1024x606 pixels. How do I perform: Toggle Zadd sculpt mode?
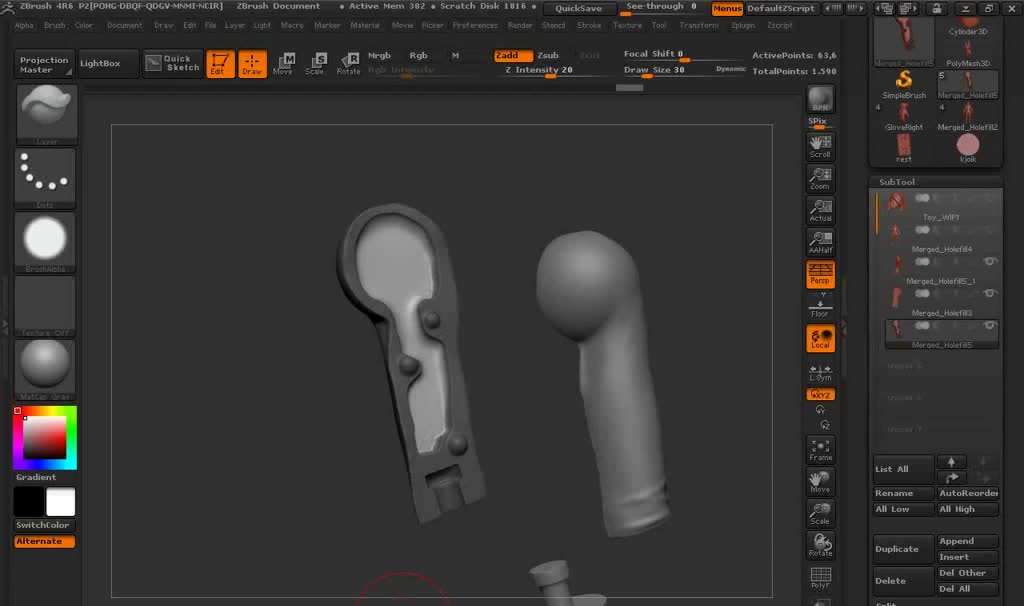click(513, 56)
